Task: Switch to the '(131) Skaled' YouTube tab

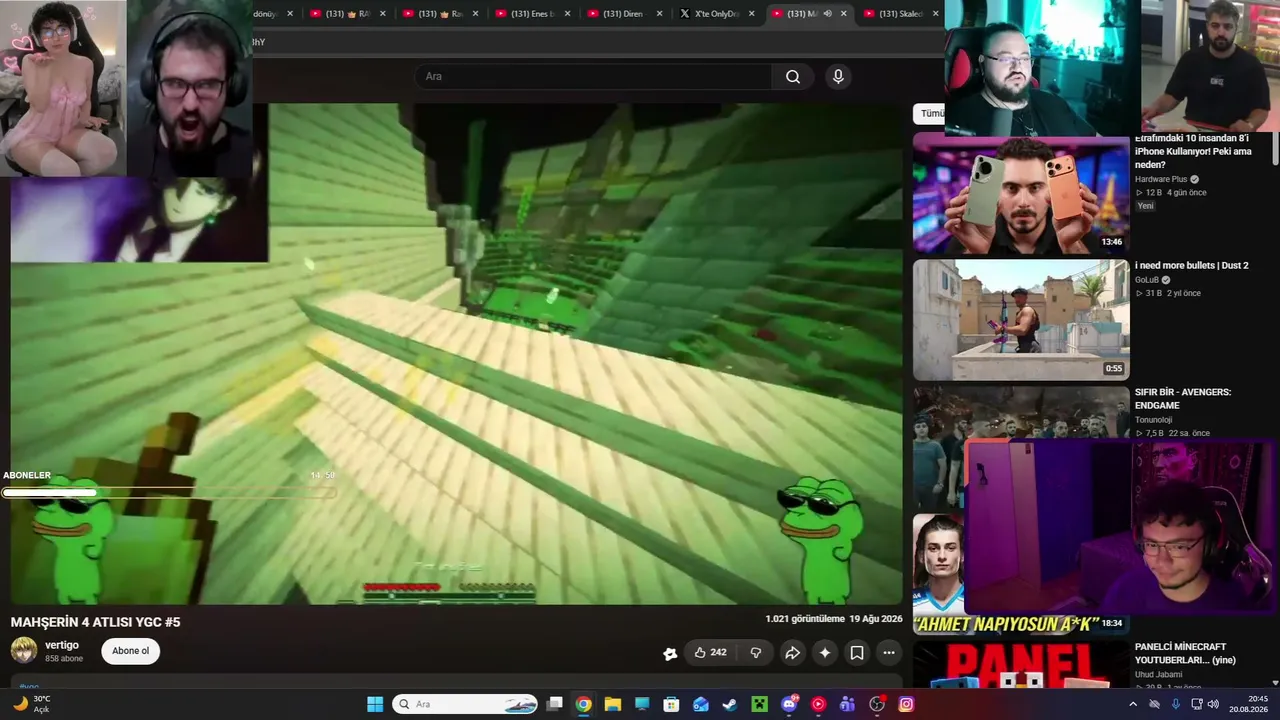Action: click(x=900, y=14)
